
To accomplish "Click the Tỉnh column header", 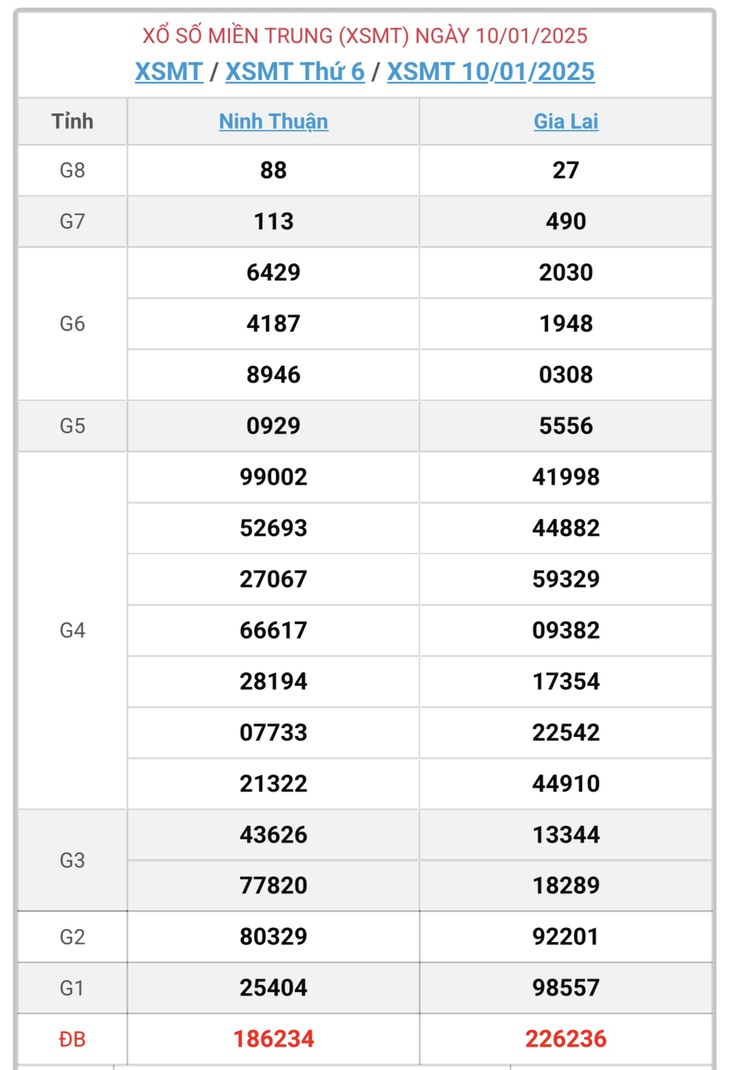I will point(72,121).
